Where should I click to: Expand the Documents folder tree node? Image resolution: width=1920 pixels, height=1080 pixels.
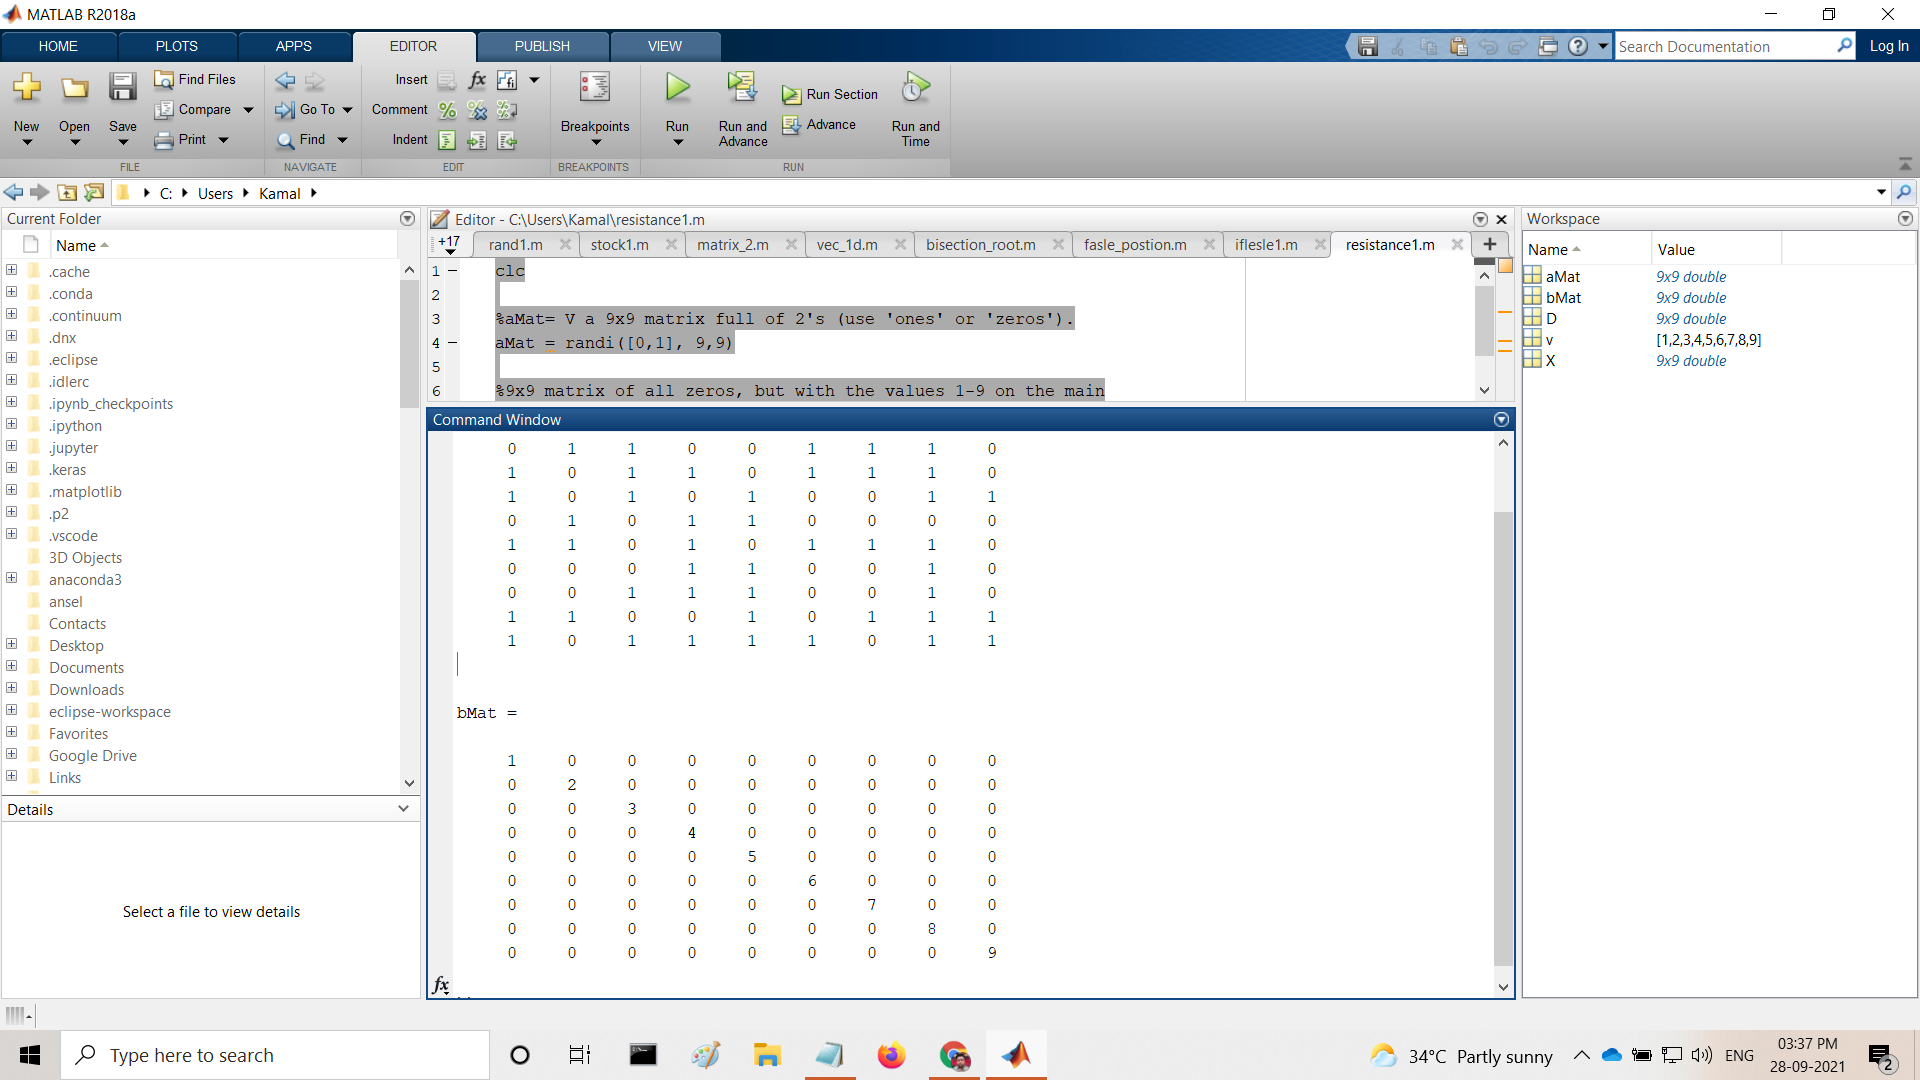(x=12, y=667)
